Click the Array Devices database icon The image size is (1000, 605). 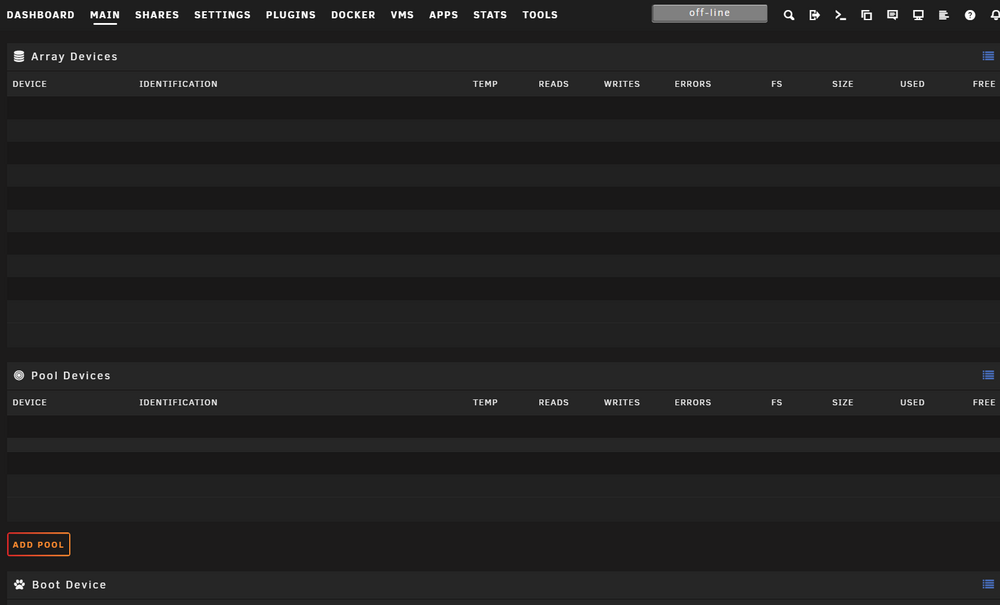(x=19, y=56)
